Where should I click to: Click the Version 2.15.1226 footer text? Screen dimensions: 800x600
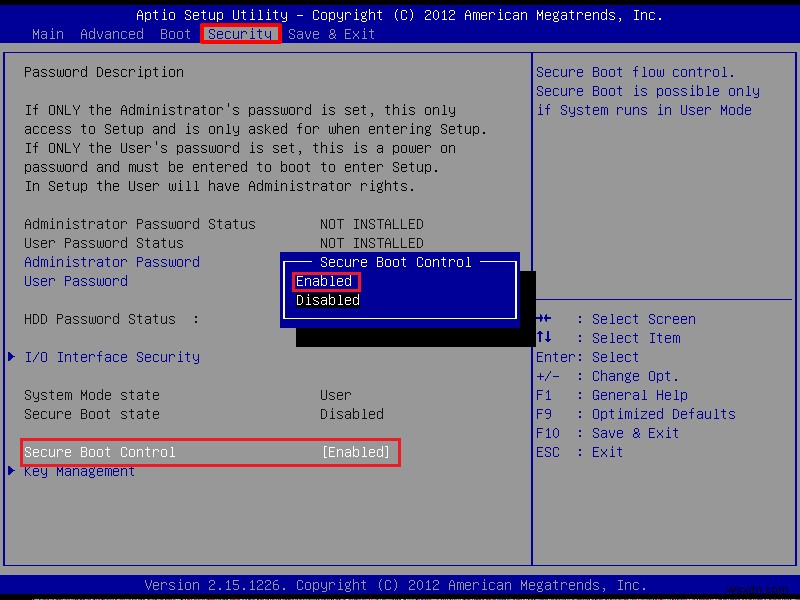coord(395,585)
